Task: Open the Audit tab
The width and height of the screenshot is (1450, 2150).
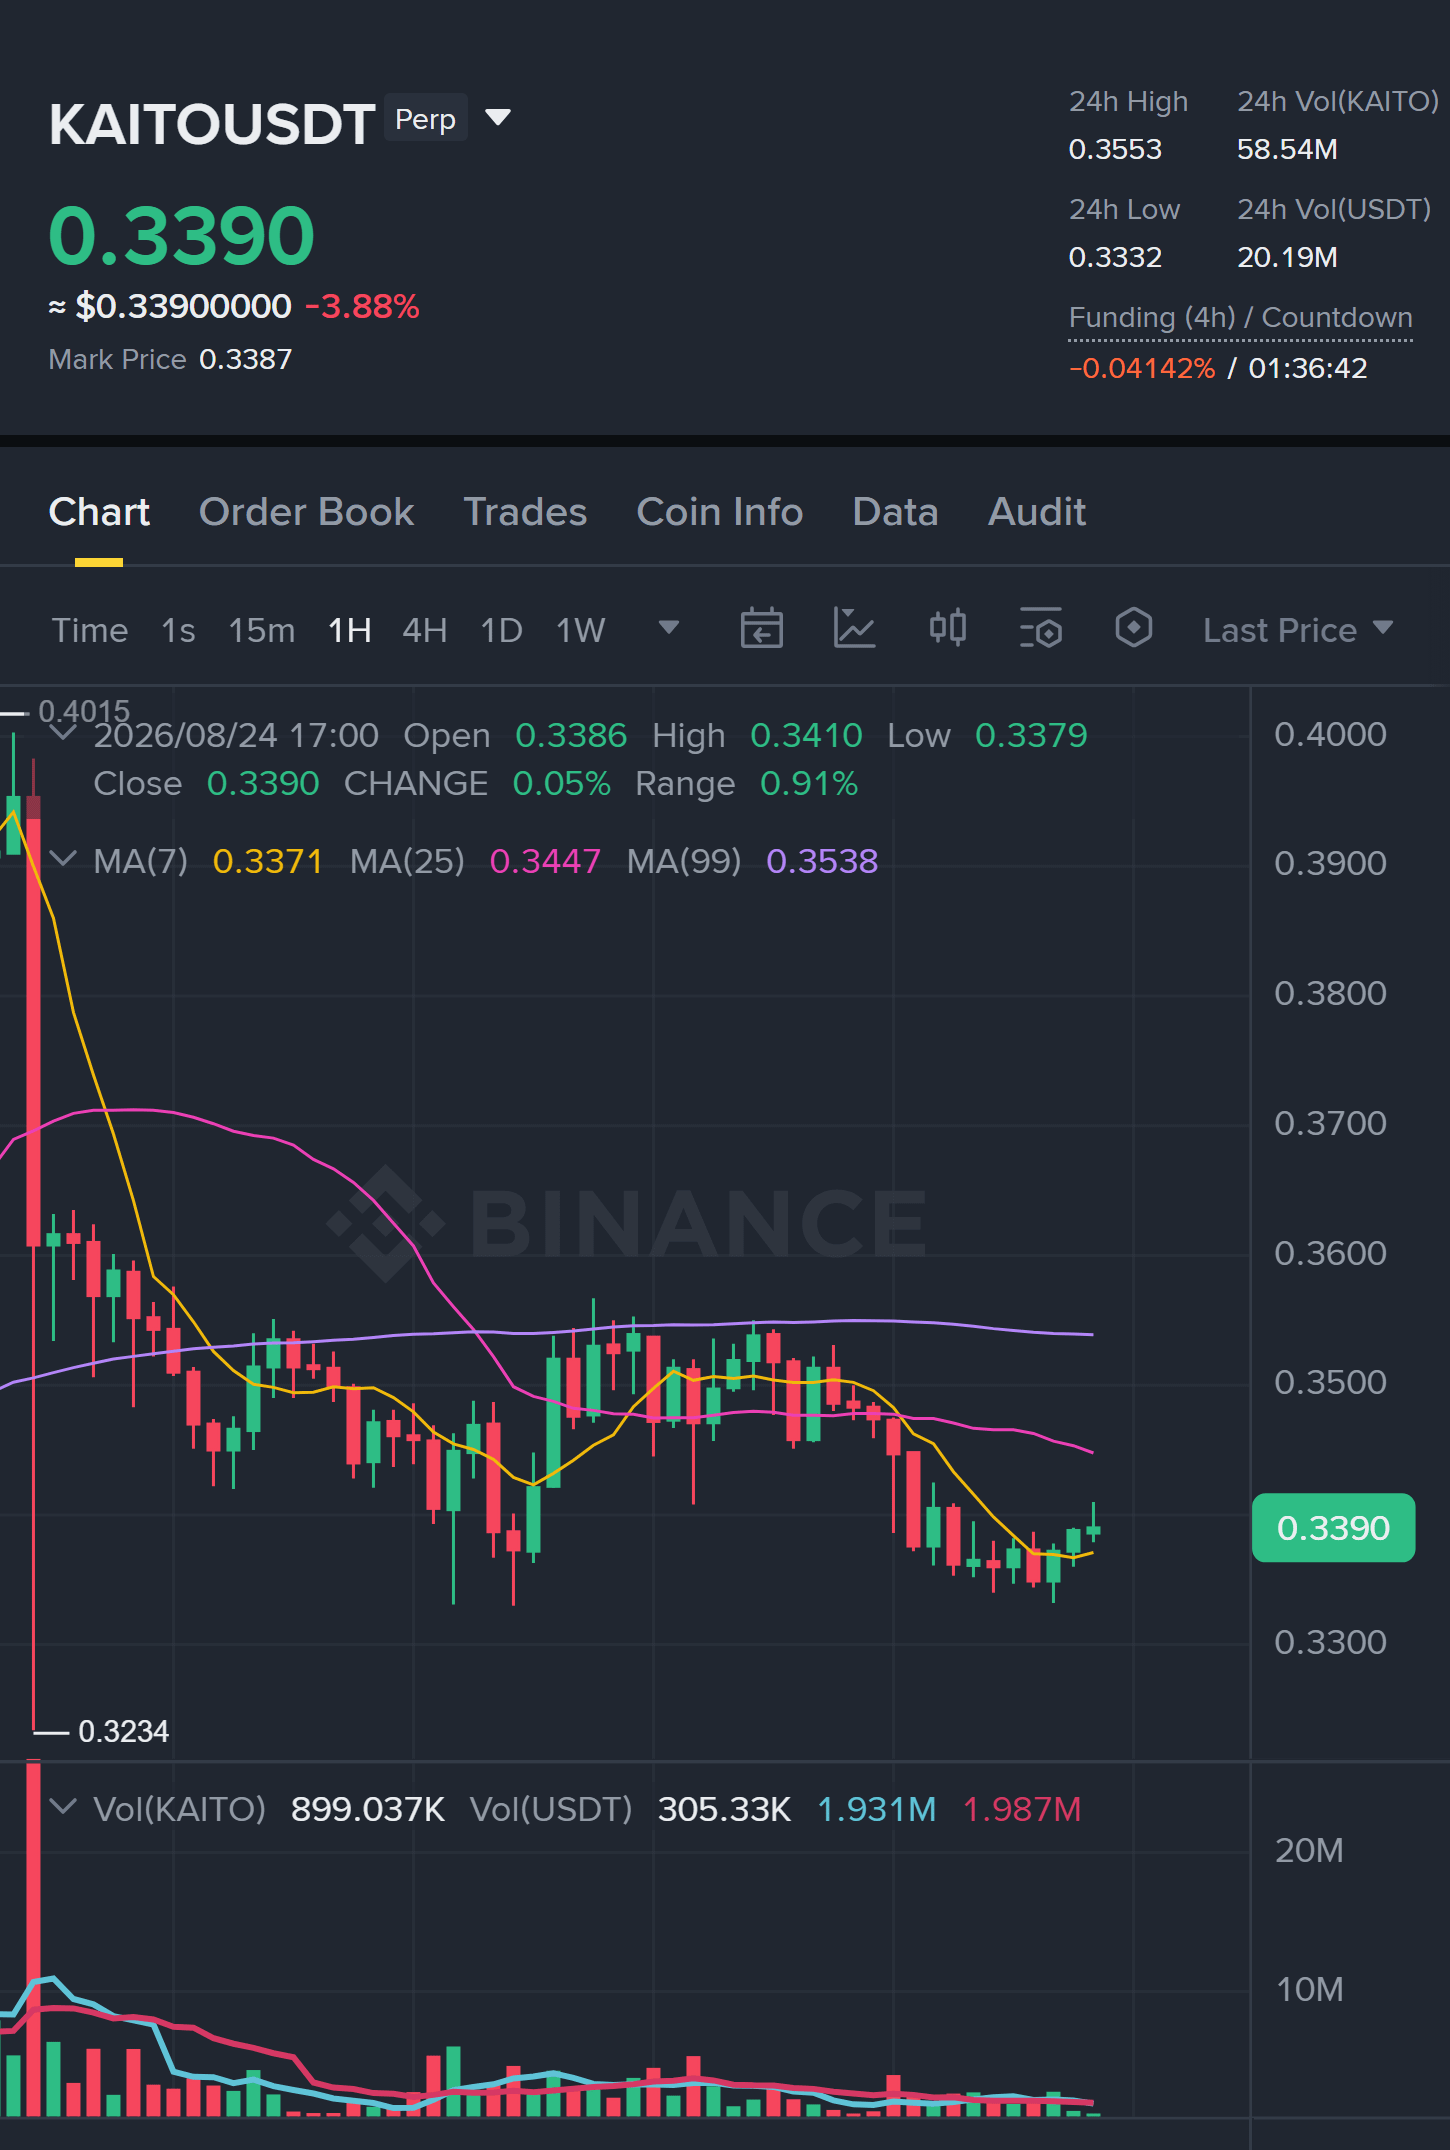Action: (1037, 512)
